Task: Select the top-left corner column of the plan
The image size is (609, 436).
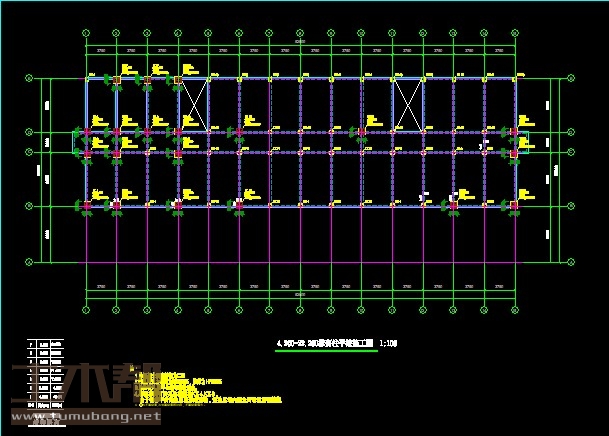Action: click(86, 78)
